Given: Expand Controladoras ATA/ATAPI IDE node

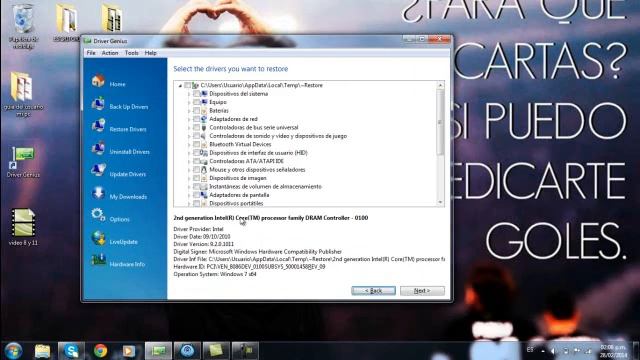Looking at the screenshot, I should pos(189,161).
